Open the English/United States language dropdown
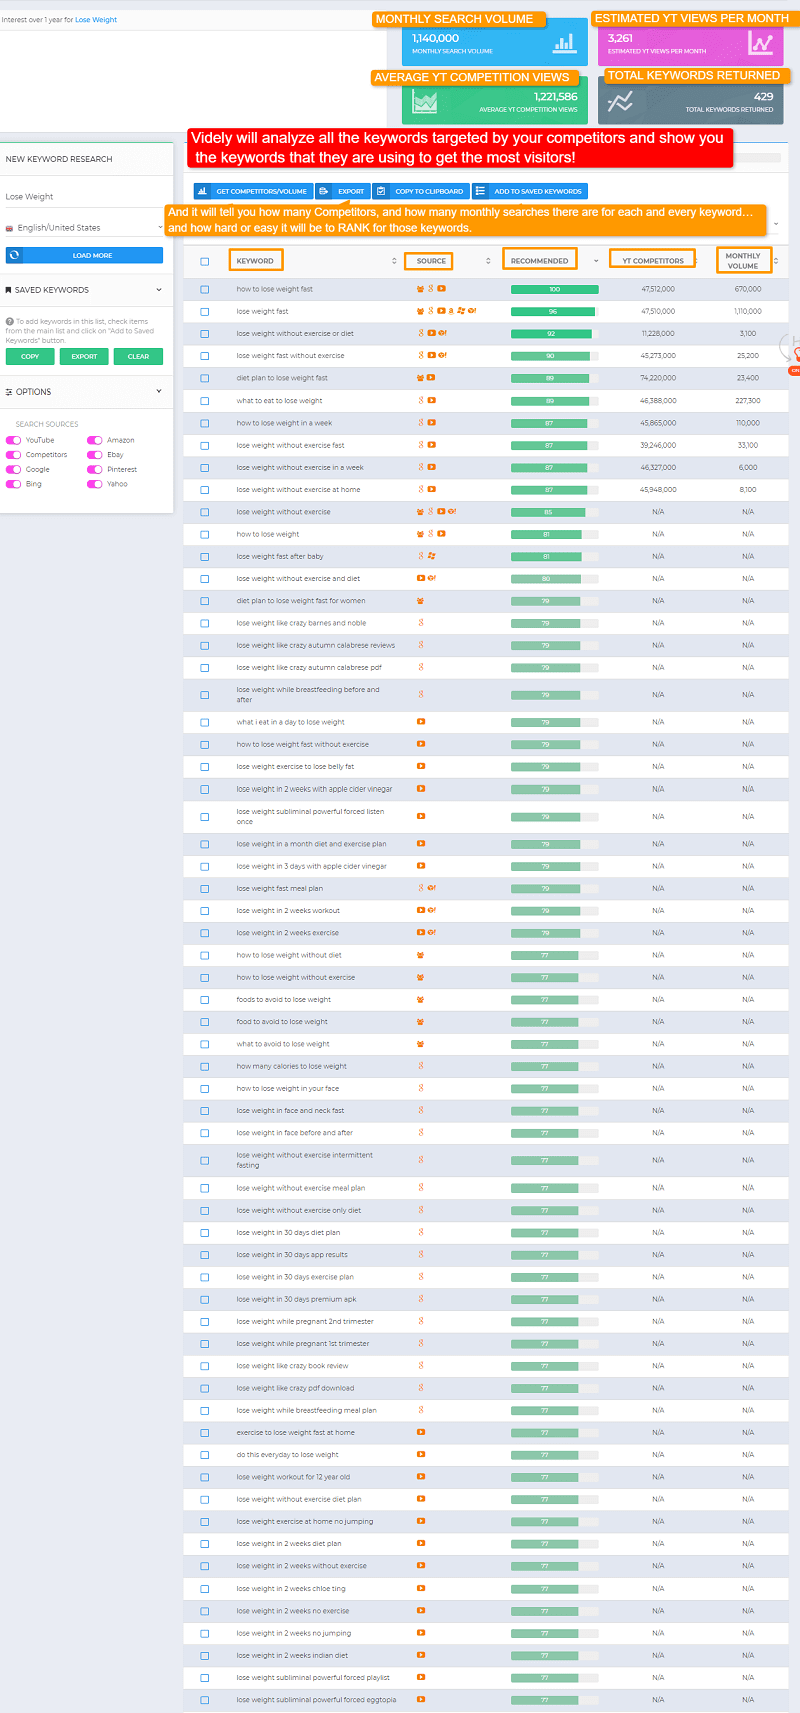Viewport: 800px width, 1713px height. point(84,228)
